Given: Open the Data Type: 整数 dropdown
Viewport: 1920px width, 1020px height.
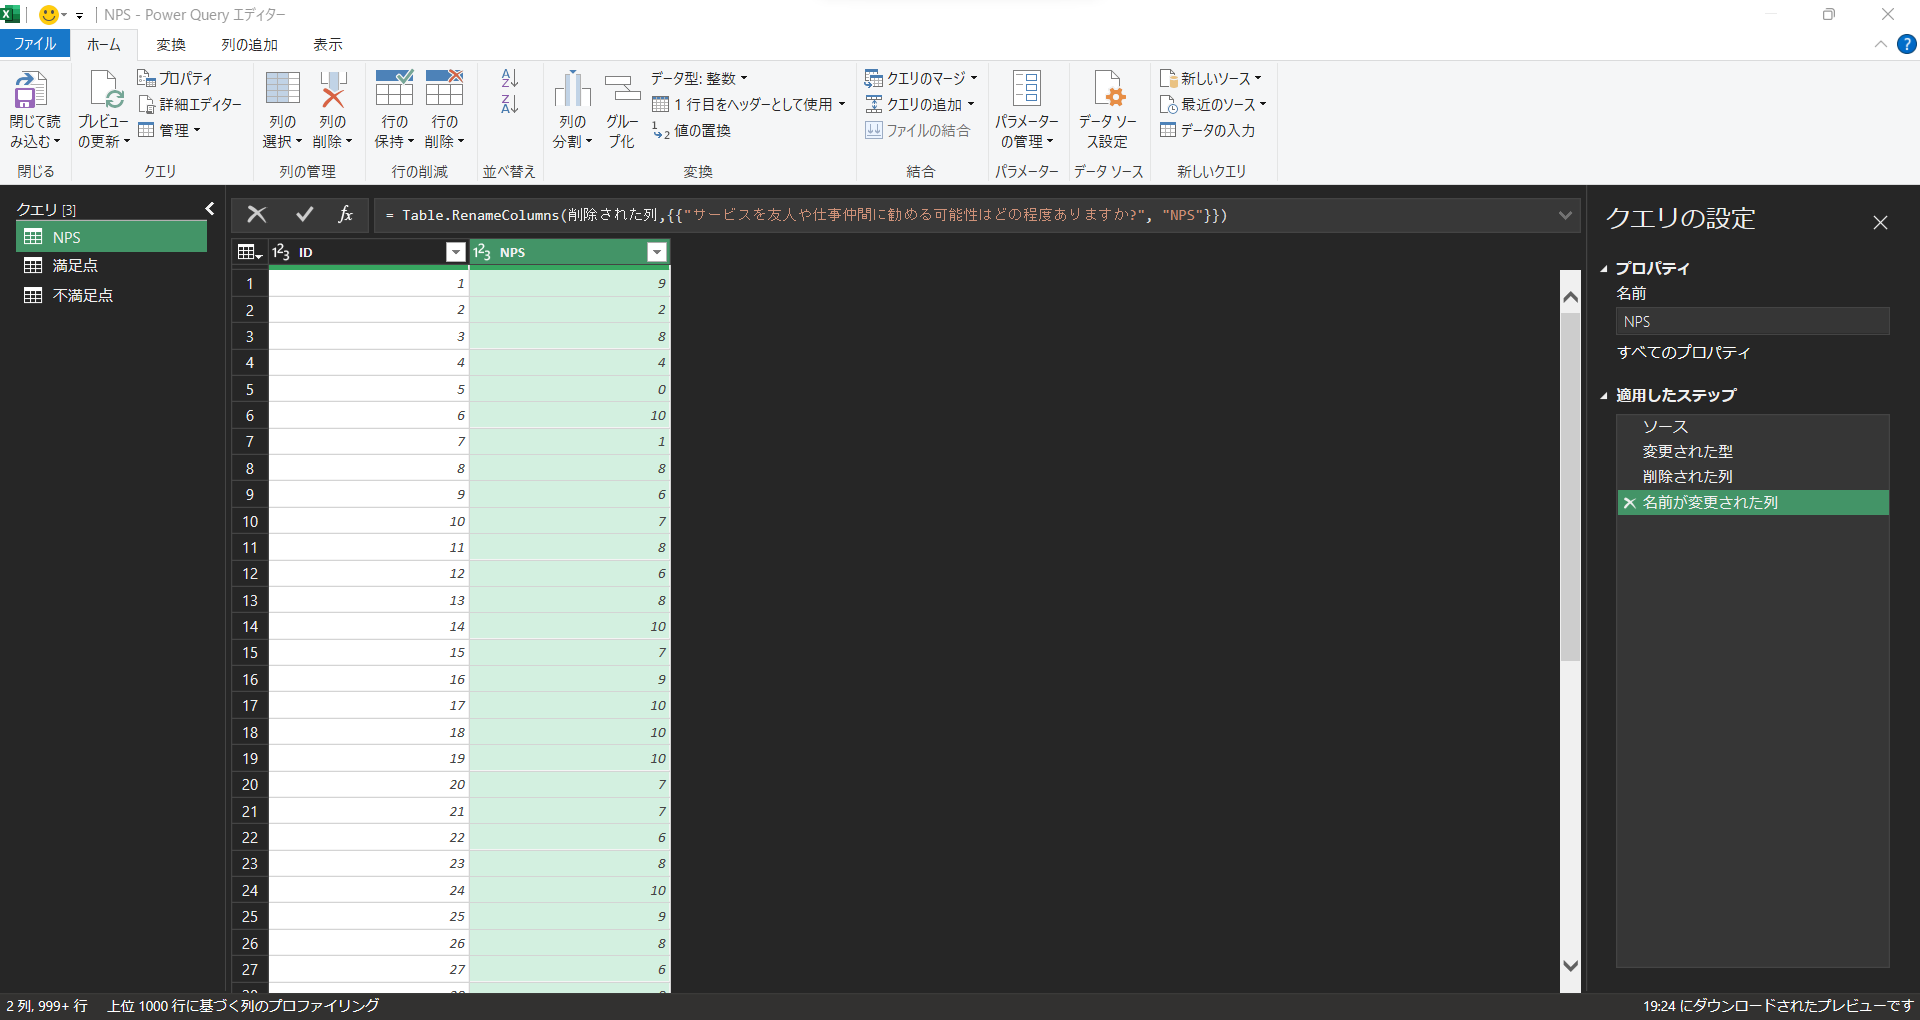Looking at the screenshot, I should point(699,78).
